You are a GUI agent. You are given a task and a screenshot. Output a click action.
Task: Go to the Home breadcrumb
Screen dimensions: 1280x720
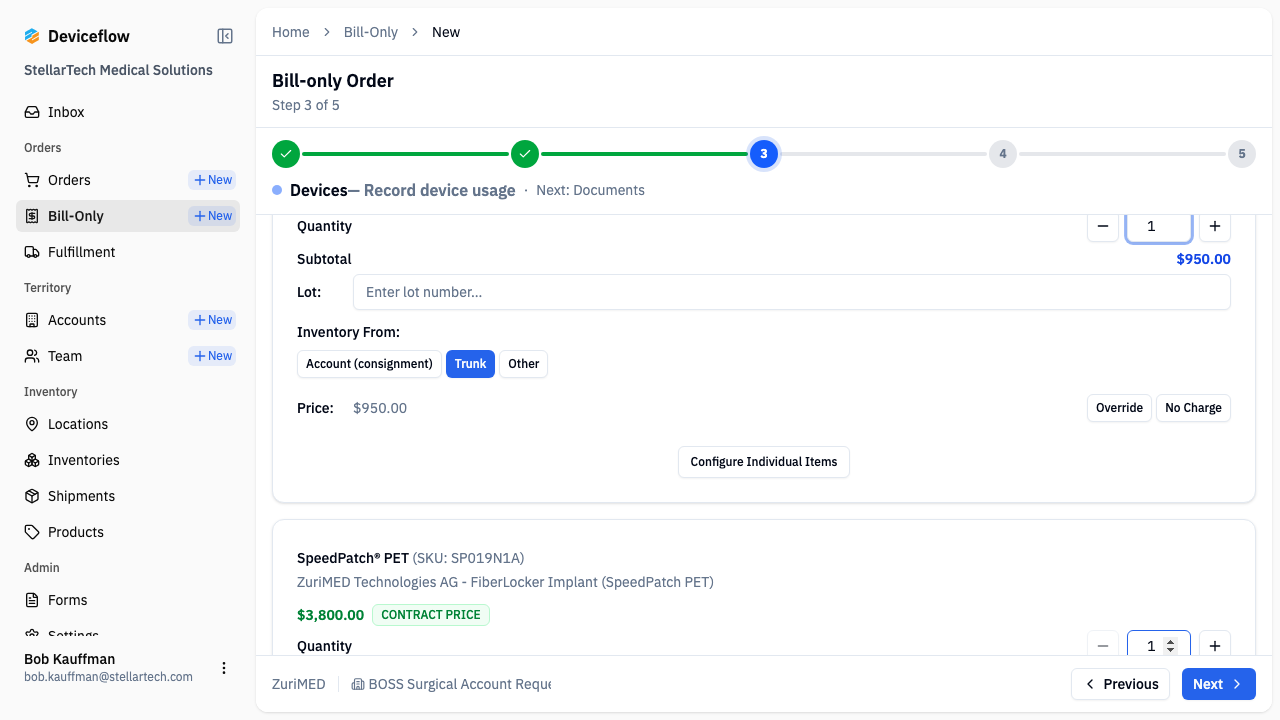(x=291, y=32)
